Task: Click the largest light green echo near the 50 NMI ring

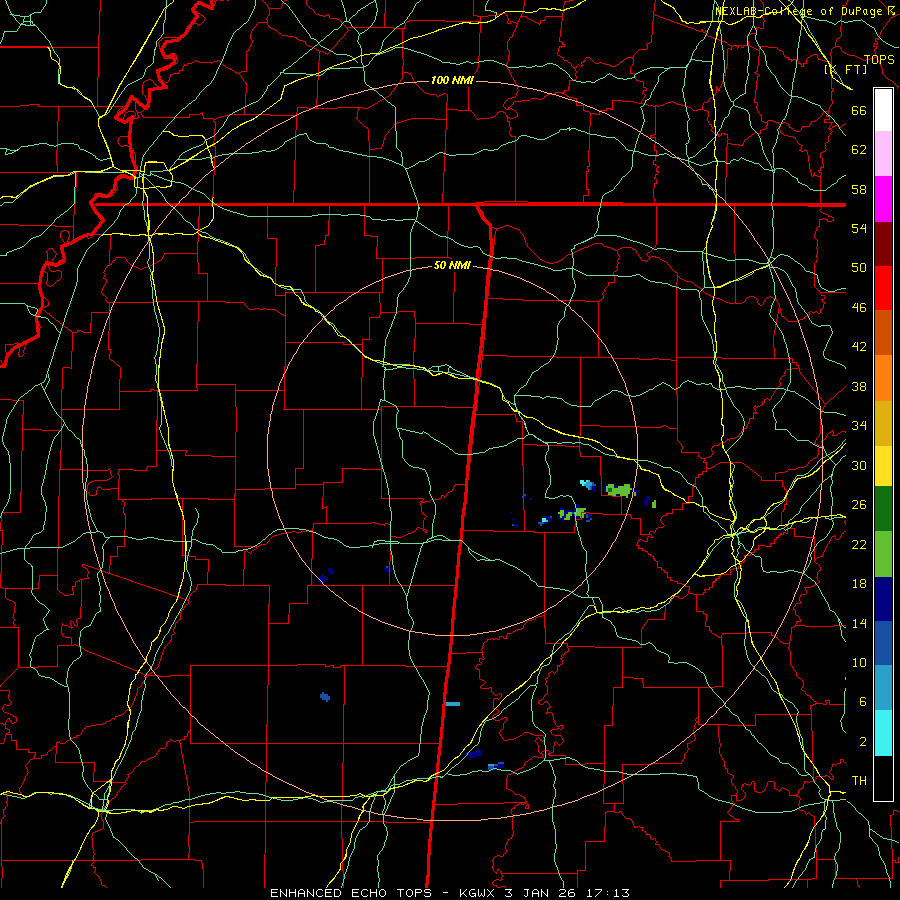Action: (618, 490)
